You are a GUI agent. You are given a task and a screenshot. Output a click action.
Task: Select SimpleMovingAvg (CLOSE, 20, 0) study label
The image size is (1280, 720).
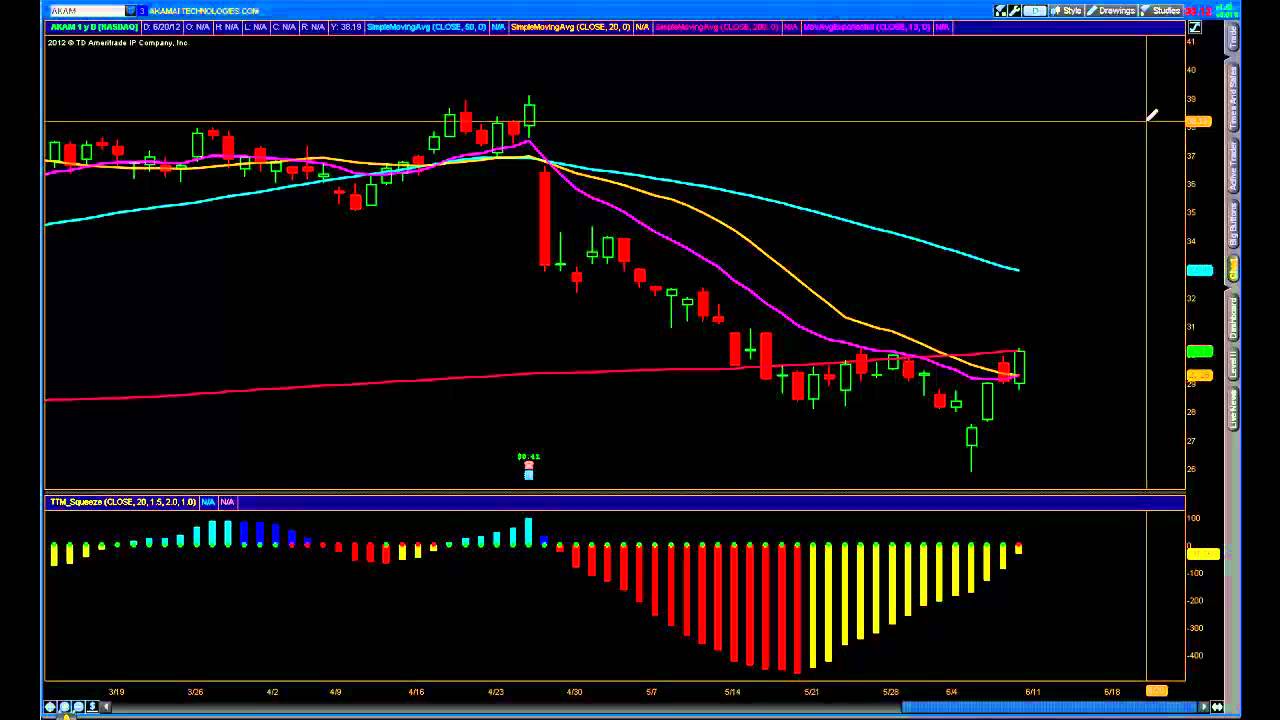pyautogui.click(x=570, y=27)
